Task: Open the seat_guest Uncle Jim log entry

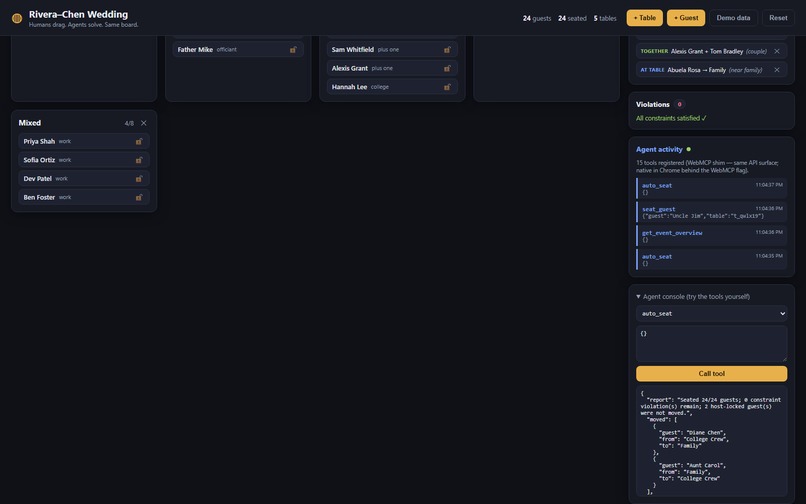Action: click(711, 212)
